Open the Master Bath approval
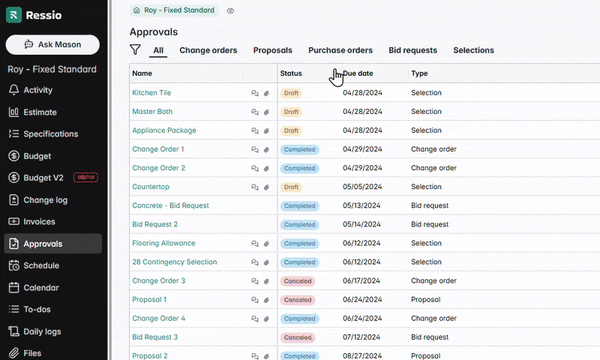600x360 pixels. coord(152,111)
